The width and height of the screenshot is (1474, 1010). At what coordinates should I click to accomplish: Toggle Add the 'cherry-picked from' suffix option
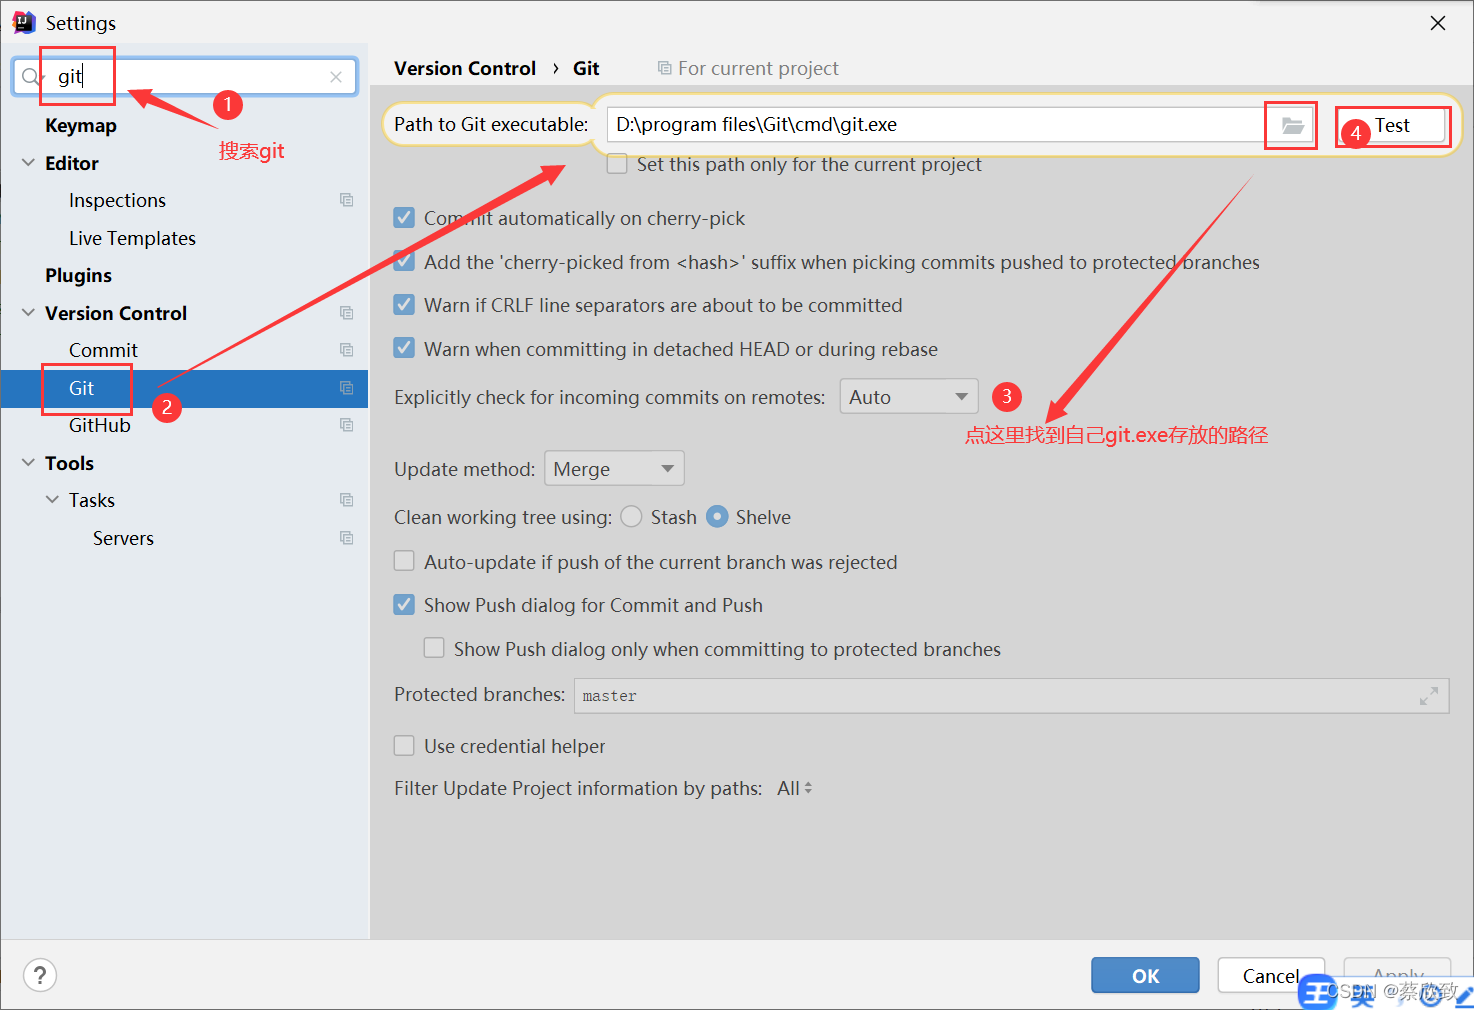[404, 262]
